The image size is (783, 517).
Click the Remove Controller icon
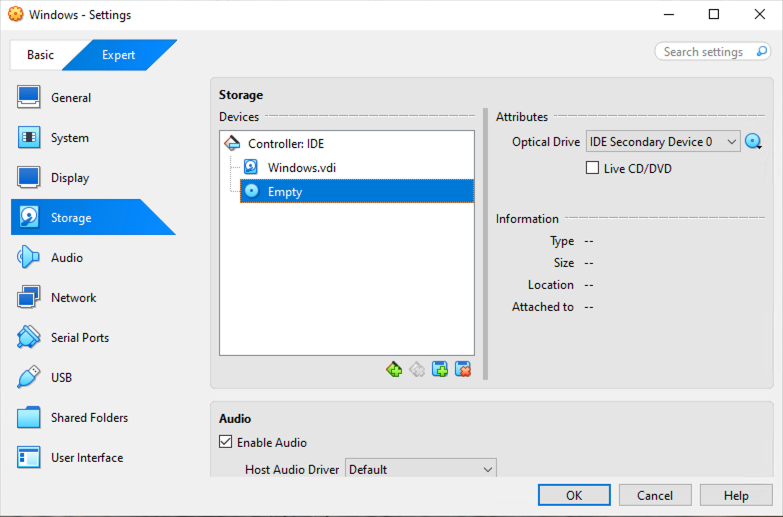(x=417, y=370)
